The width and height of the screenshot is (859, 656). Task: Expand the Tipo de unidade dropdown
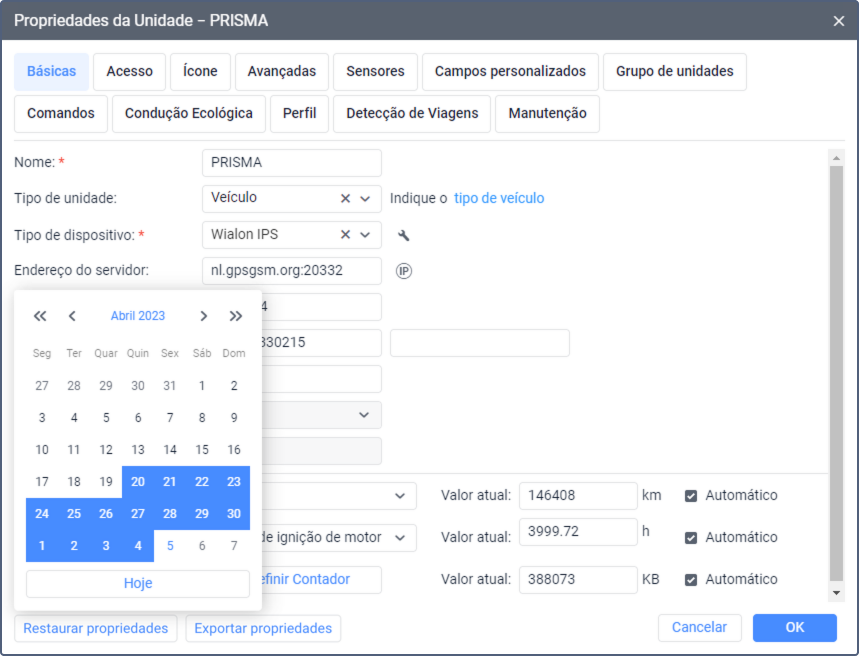[366, 199]
